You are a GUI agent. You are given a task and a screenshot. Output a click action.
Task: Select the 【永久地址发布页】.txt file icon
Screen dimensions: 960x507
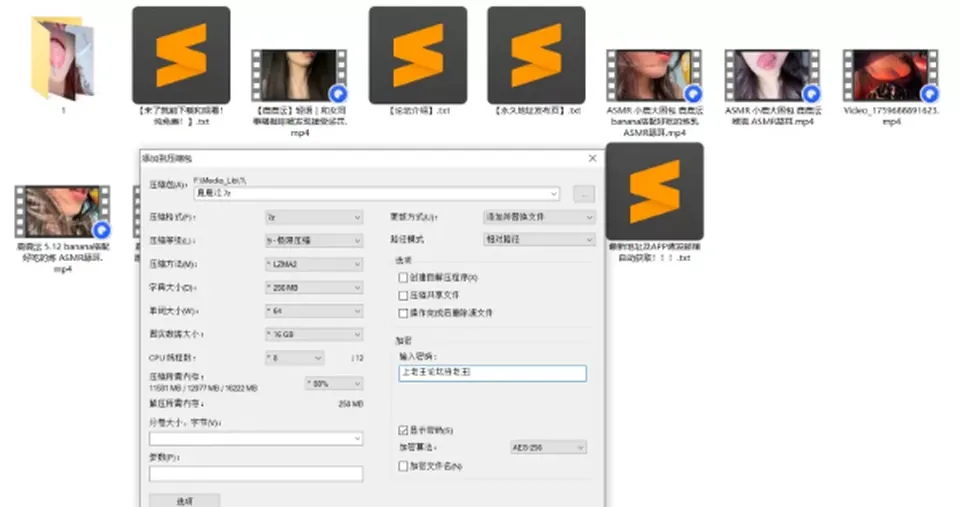point(536,55)
